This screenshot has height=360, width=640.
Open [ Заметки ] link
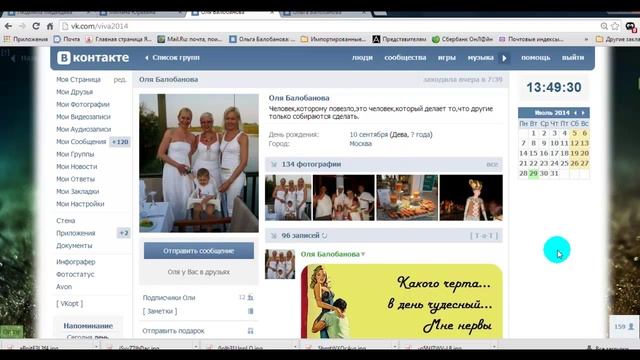160,311
